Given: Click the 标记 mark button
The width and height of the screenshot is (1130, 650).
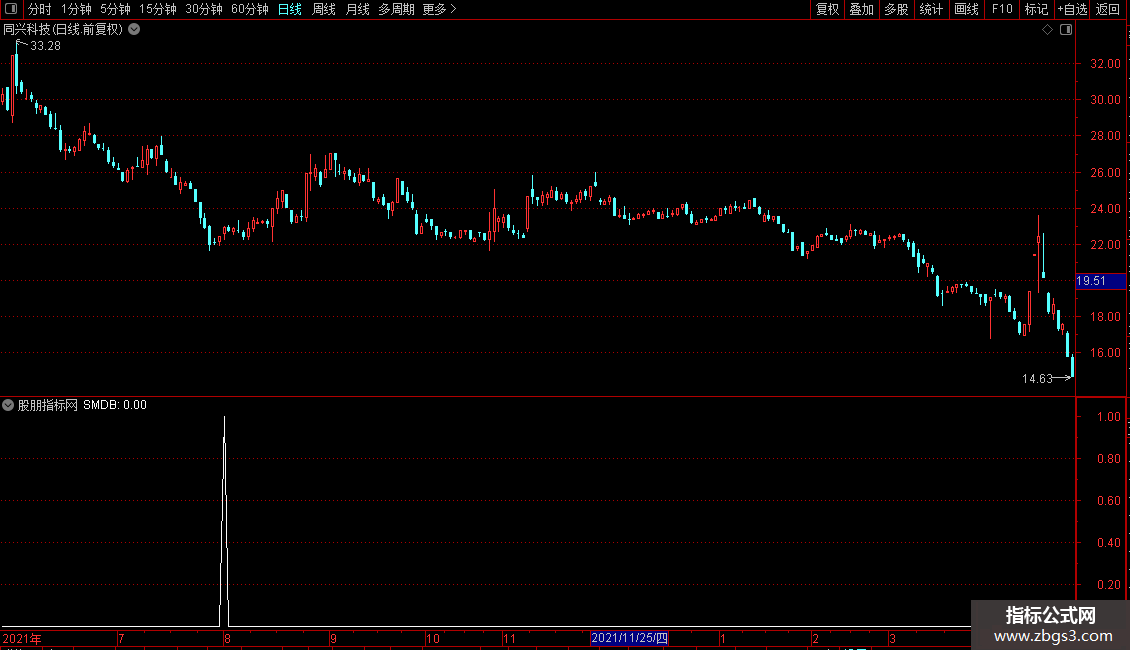Looking at the screenshot, I should coord(1036,9).
